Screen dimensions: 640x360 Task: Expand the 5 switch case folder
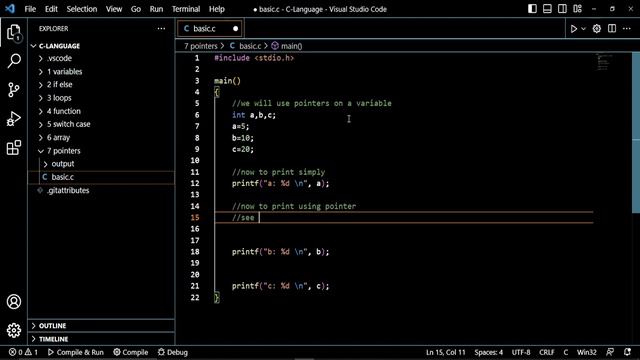[x=101, y=124]
